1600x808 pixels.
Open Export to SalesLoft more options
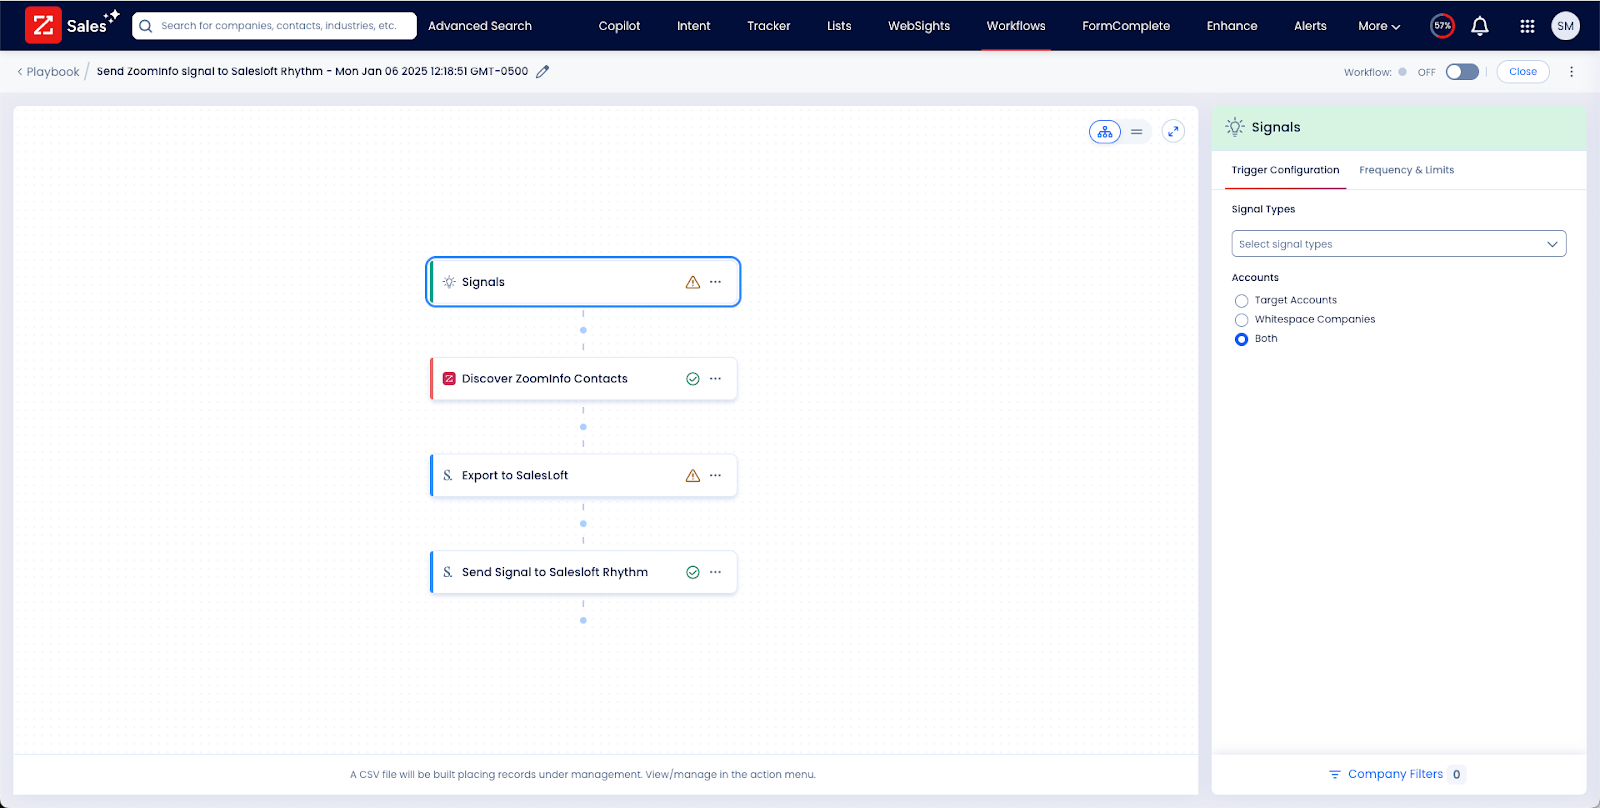pyautogui.click(x=715, y=476)
